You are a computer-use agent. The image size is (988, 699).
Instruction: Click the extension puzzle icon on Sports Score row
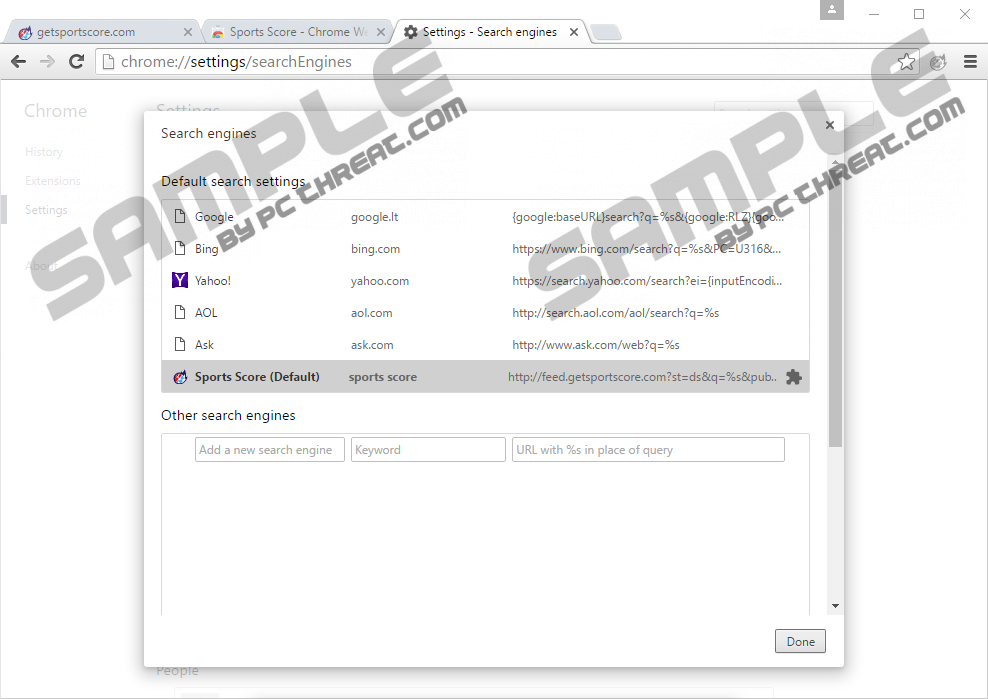tap(794, 377)
